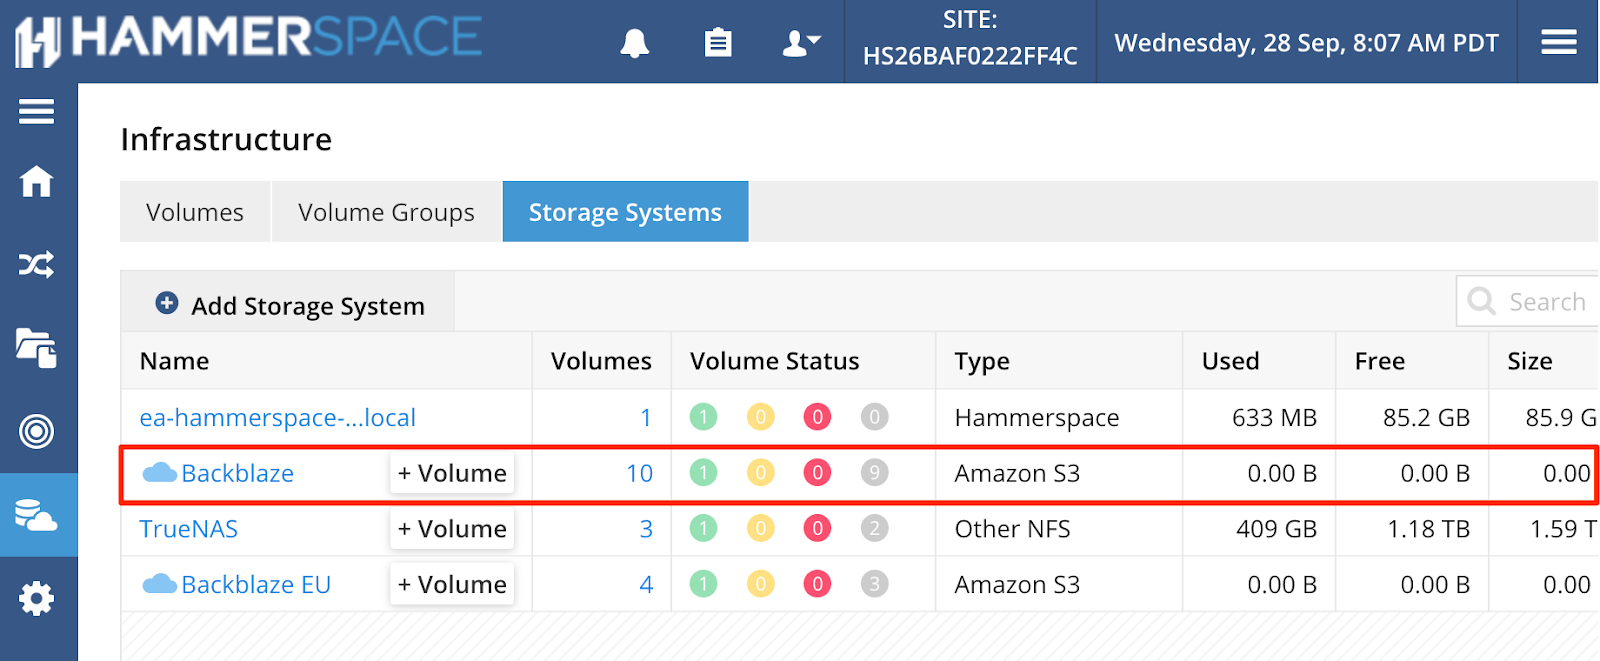Select the Storage Systems tab
Viewport: 1600px width, 661px height.
point(625,212)
